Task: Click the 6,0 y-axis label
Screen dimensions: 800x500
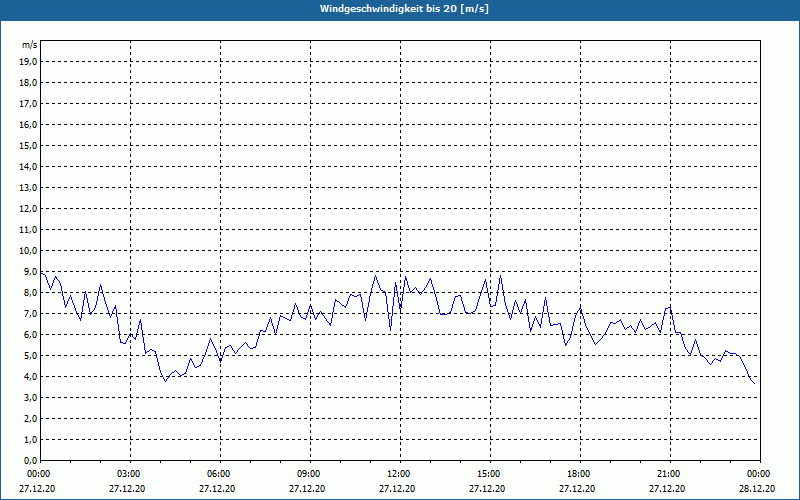Action: (31, 335)
